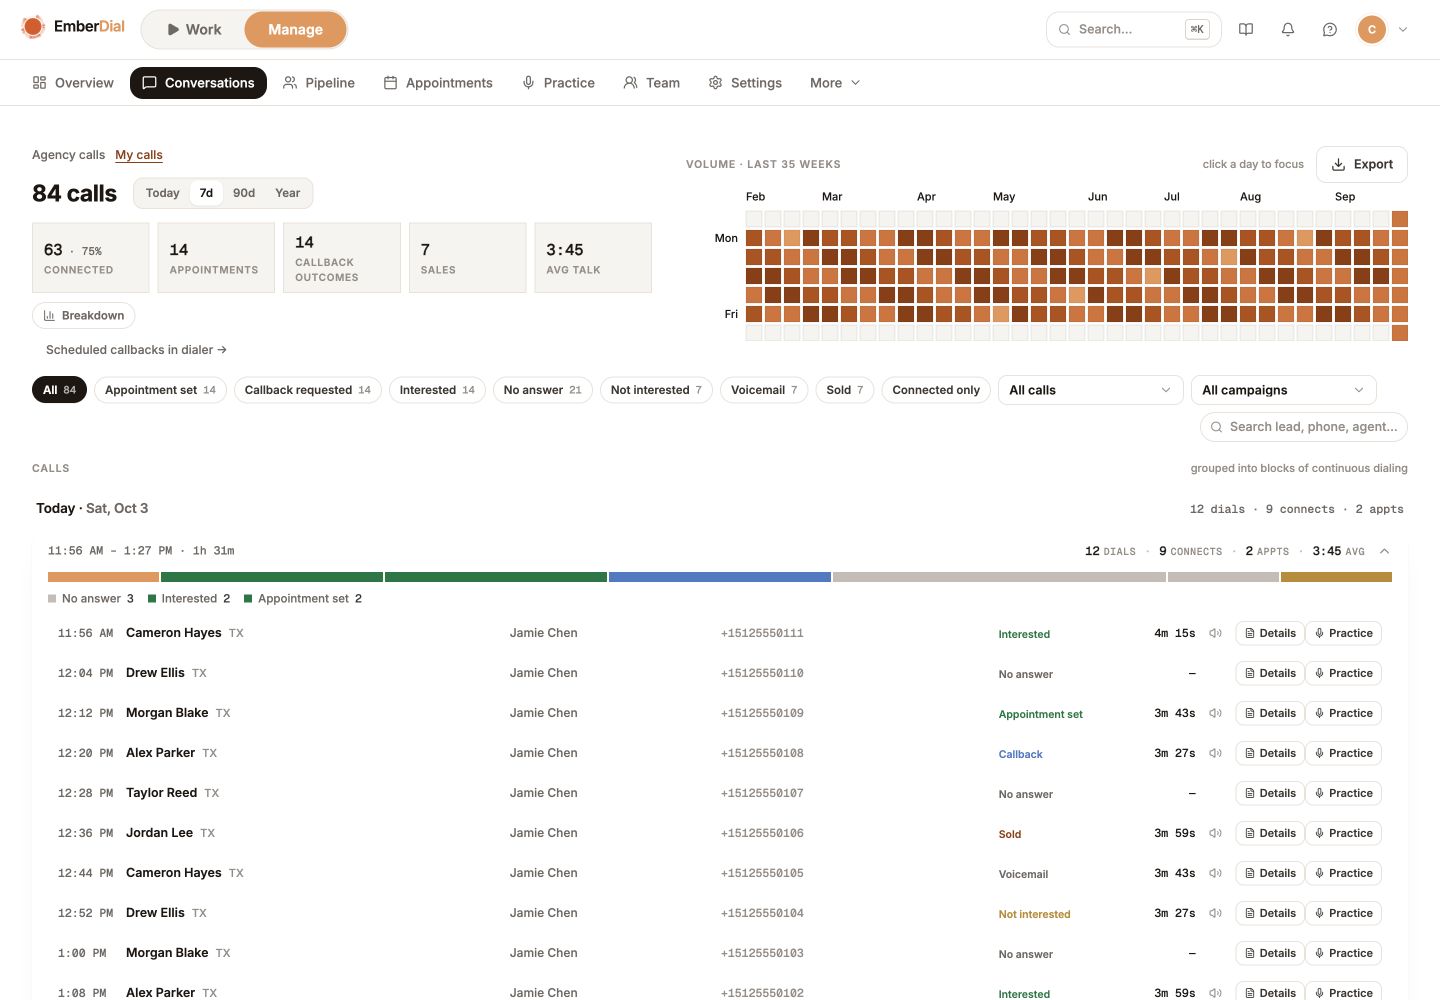The height and width of the screenshot is (1000, 1440).
Task: Select the Manage mode toggle
Action: click(x=295, y=30)
